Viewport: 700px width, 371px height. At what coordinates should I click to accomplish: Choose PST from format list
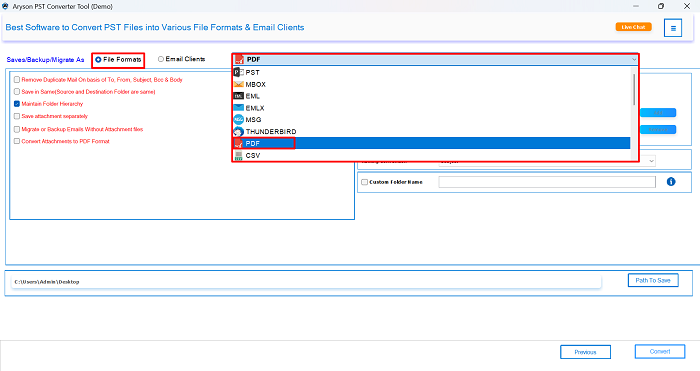431,72
